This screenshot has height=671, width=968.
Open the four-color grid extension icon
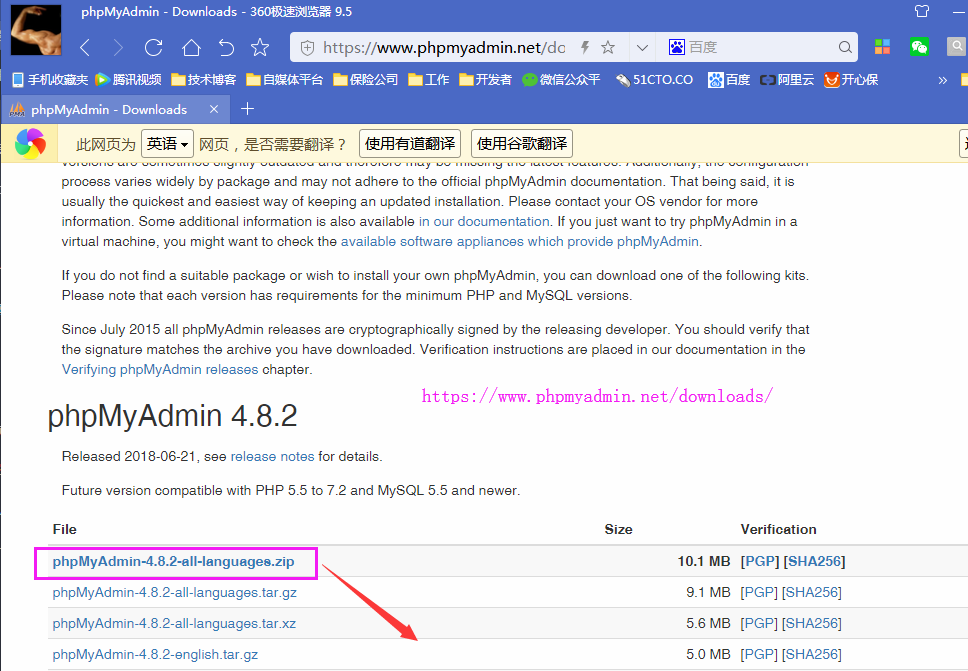point(882,47)
